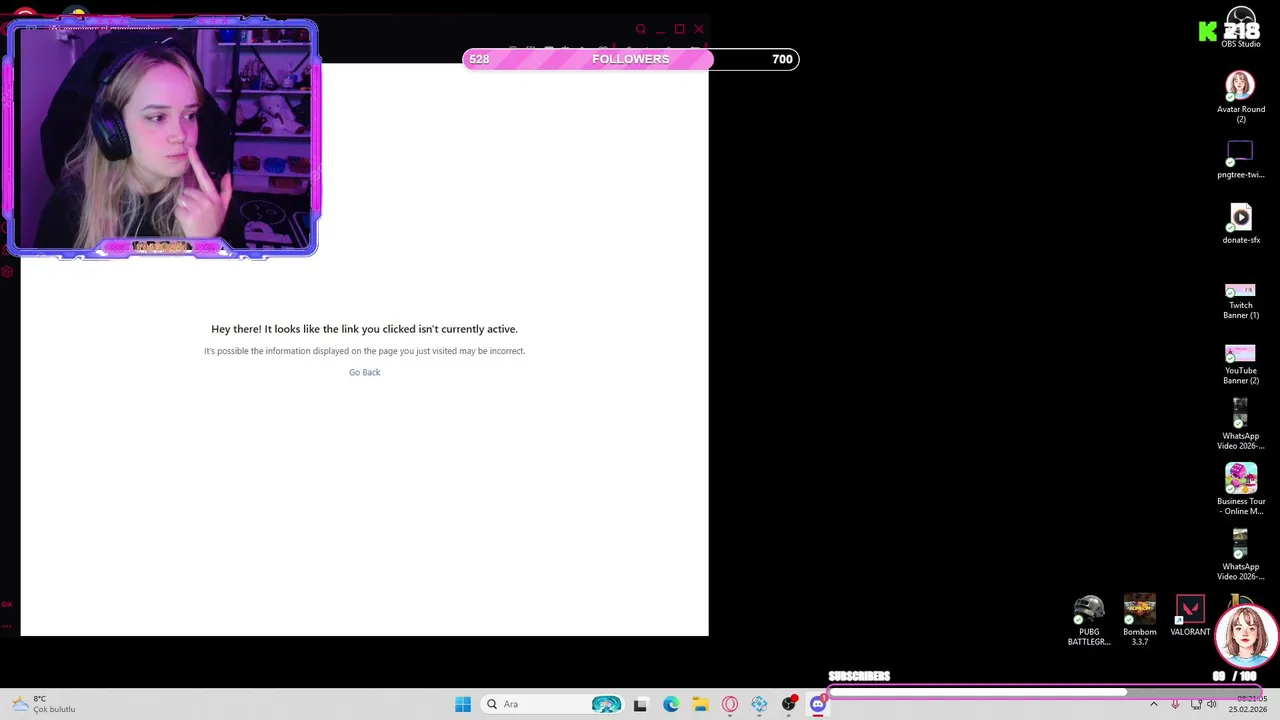Click the round avatar girl overlay
1280x720 pixels.
click(x=1246, y=634)
